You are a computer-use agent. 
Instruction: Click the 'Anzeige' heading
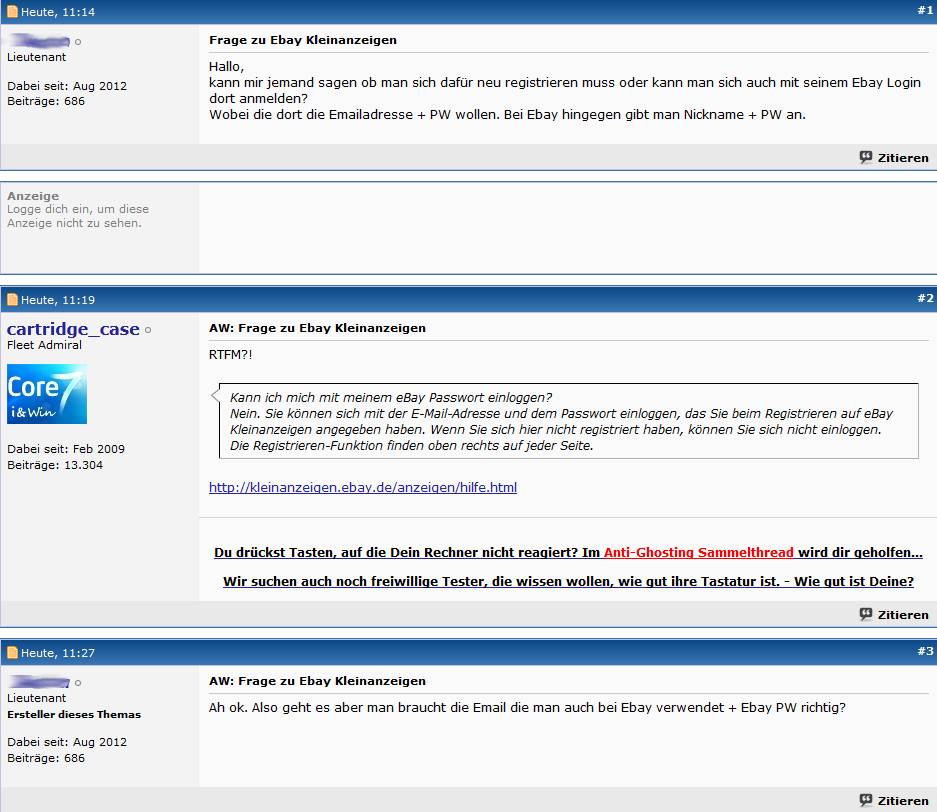pyautogui.click(x=33, y=196)
